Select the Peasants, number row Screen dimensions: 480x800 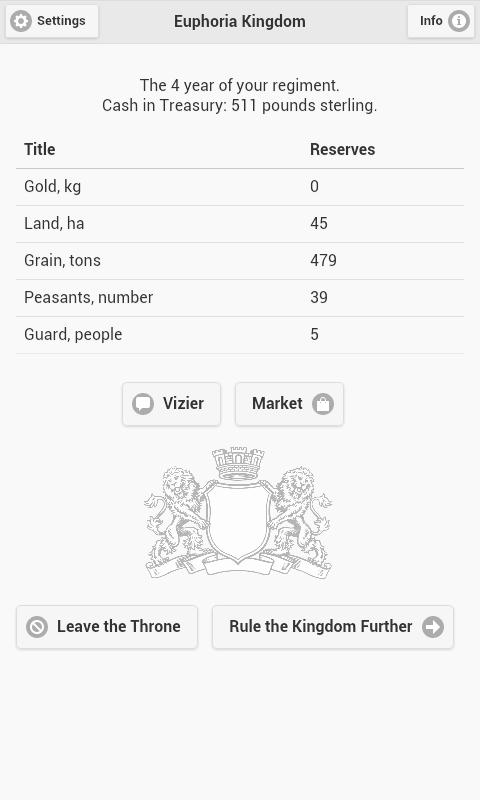click(240, 298)
